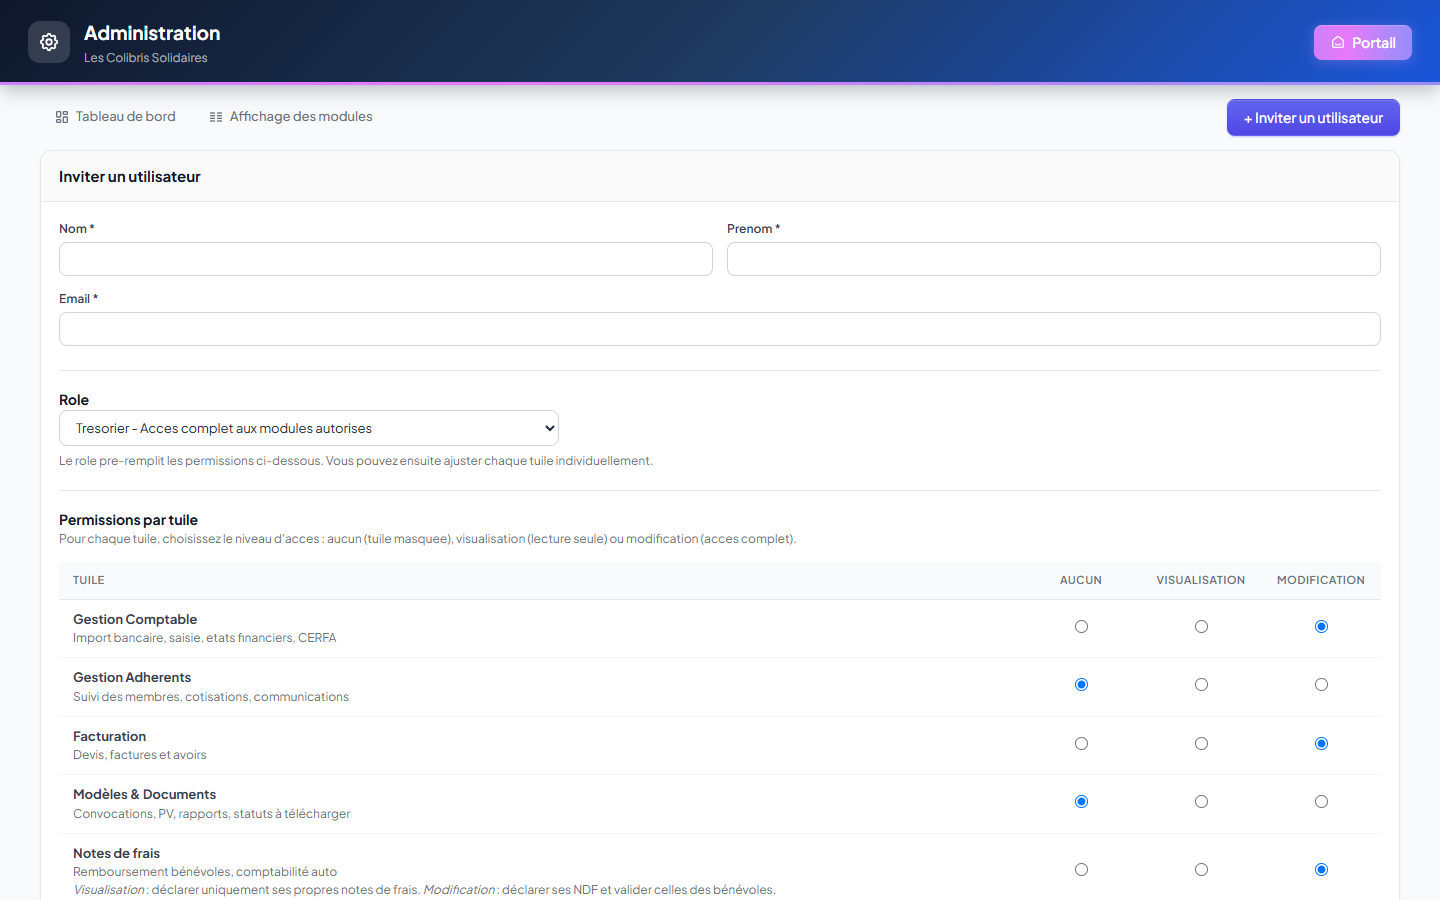This screenshot has width=1440, height=900.
Task: Click the Tableau de bord grid icon
Action: pyautogui.click(x=62, y=117)
